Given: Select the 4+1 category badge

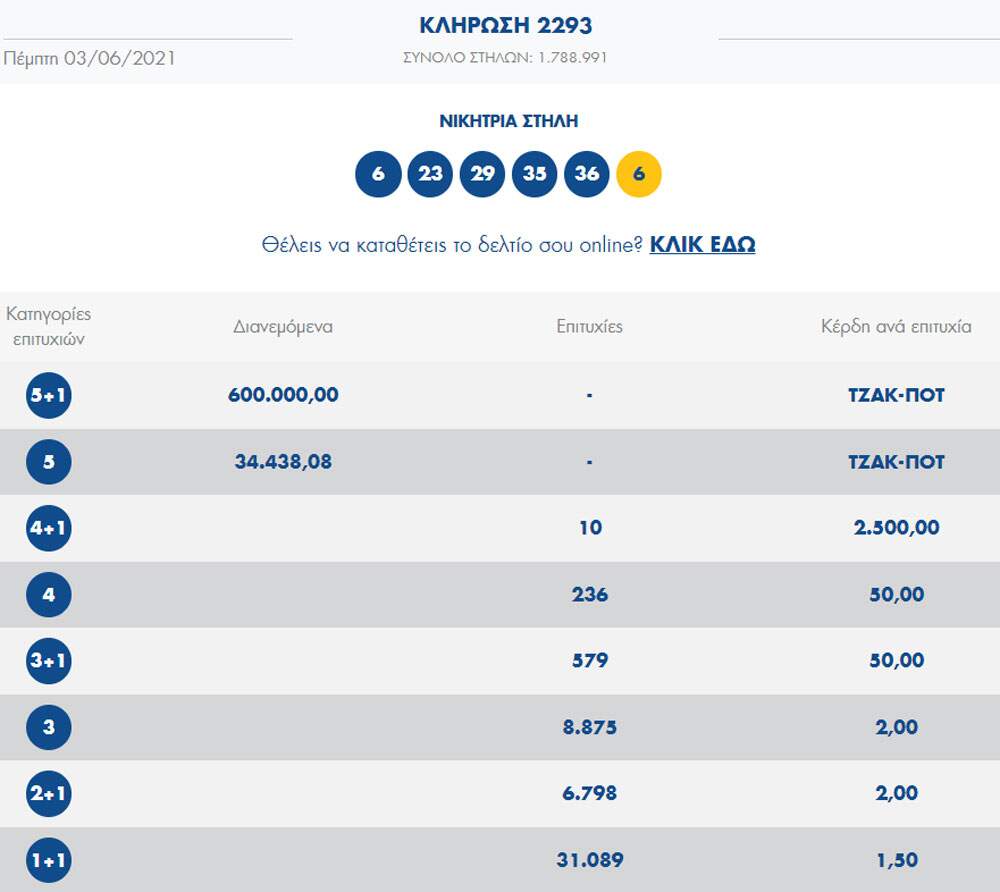Looking at the screenshot, I should tap(49, 528).
